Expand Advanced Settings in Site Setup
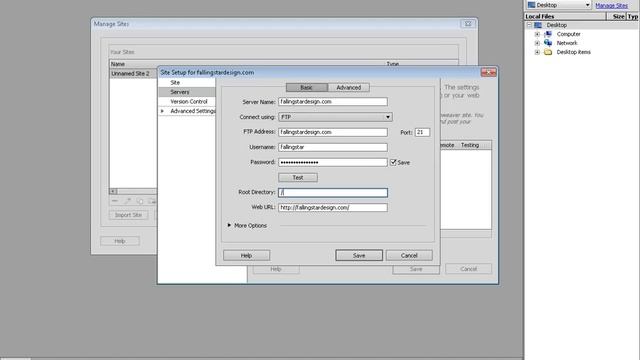 pyautogui.click(x=162, y=111)
